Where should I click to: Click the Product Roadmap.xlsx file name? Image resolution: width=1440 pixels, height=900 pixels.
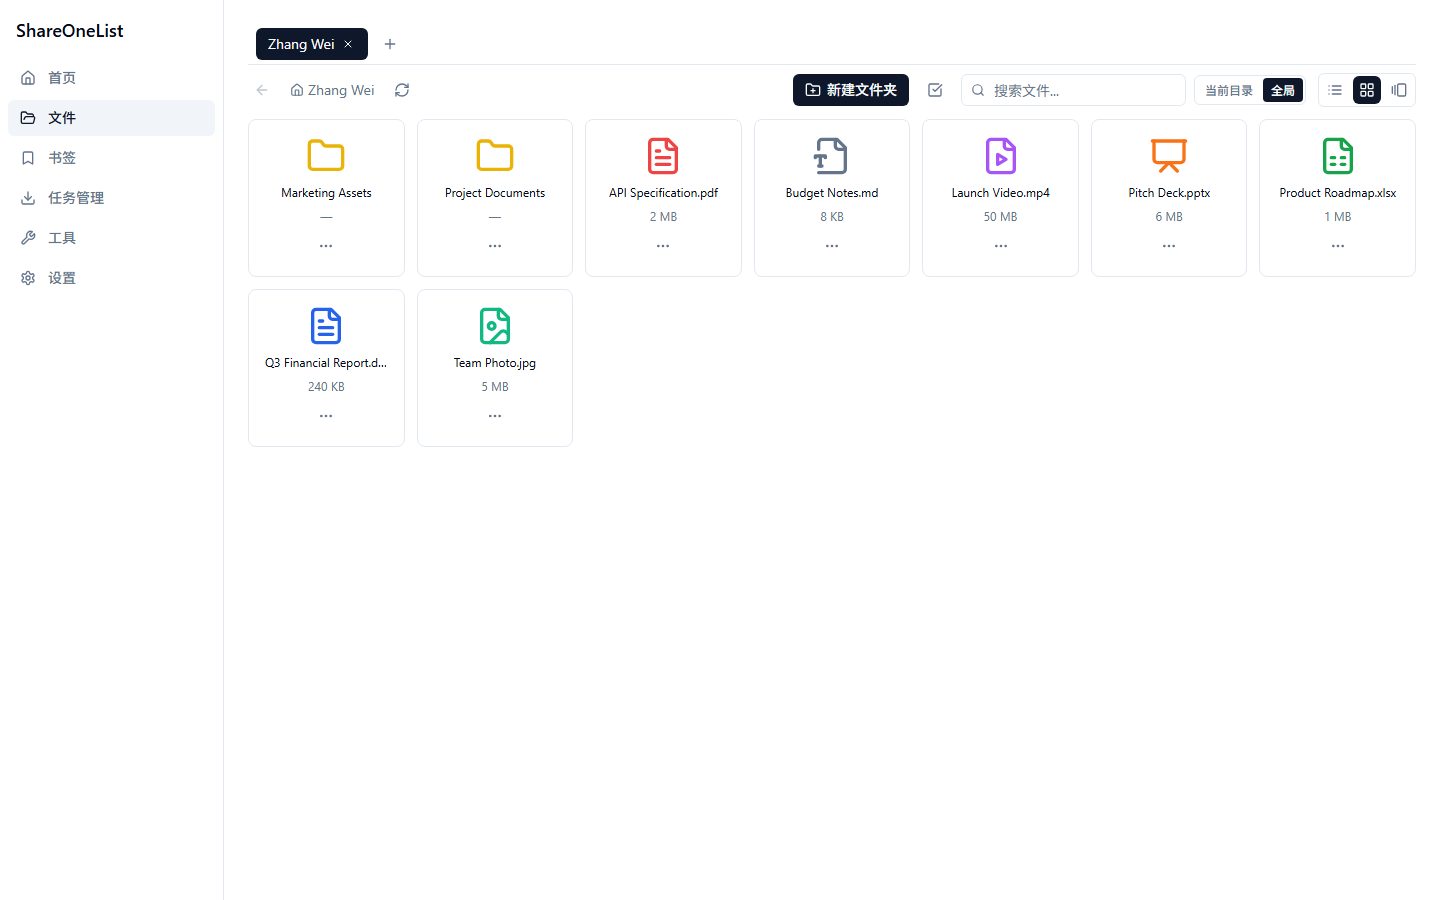(x=1338, y=193)
